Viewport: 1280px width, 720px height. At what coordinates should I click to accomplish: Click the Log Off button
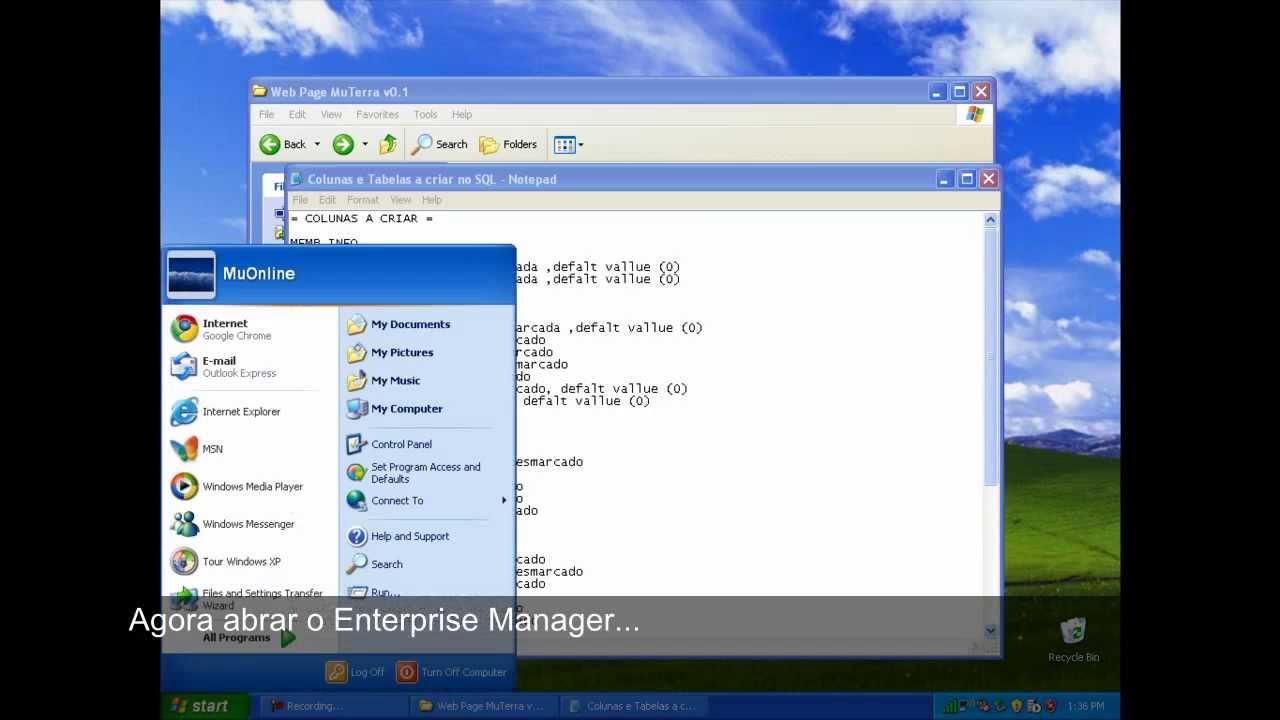pyautogui.click(x=356, y=672)
